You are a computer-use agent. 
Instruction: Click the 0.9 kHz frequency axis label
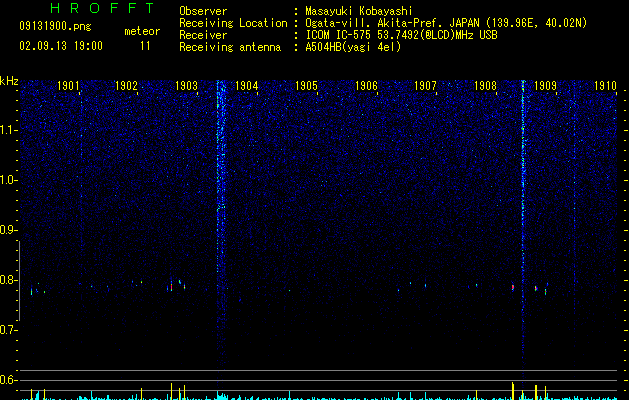(x=8, y=230)
